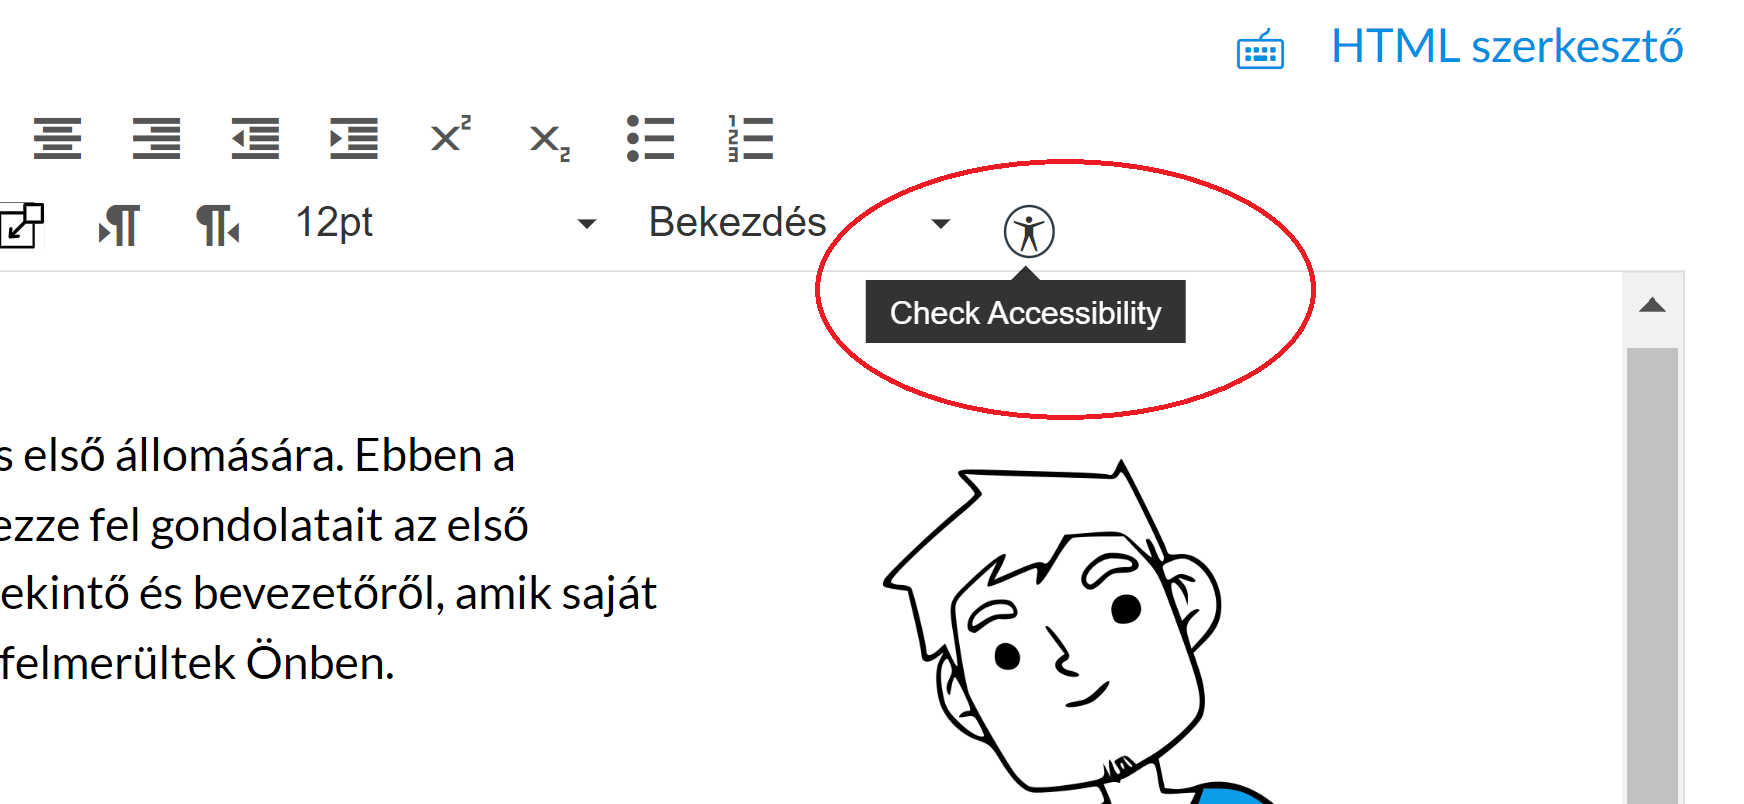Toggle subscript formatting
1744x804 pixels.
pos(550,142)
